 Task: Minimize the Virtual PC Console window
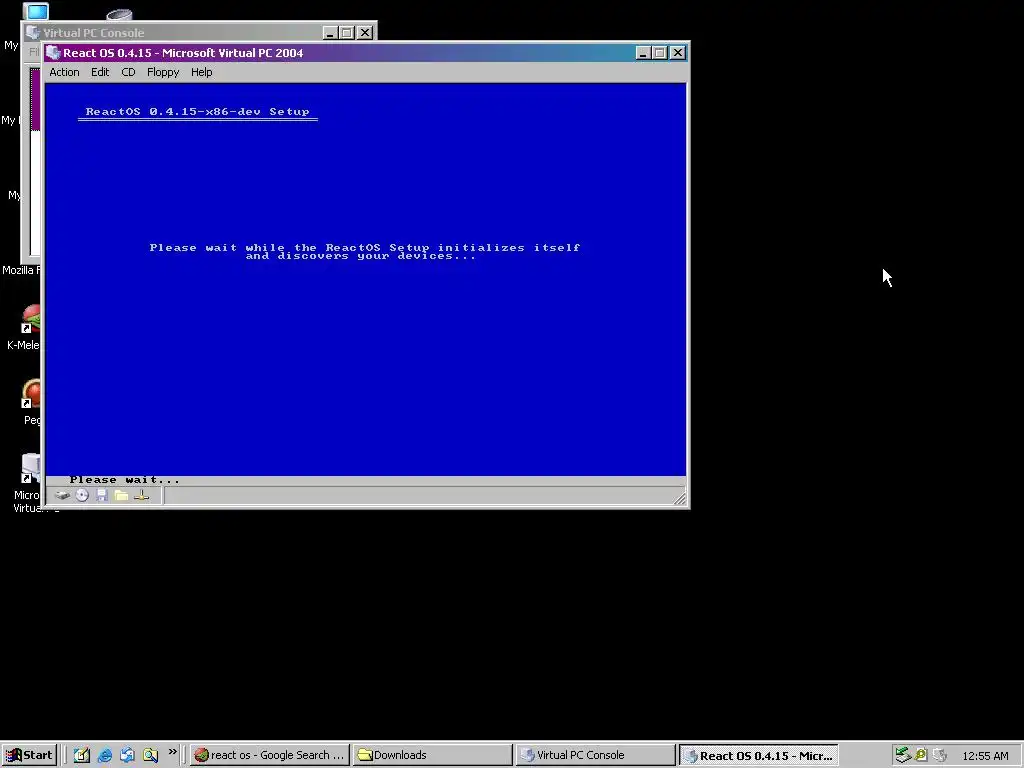click(330, 33)
